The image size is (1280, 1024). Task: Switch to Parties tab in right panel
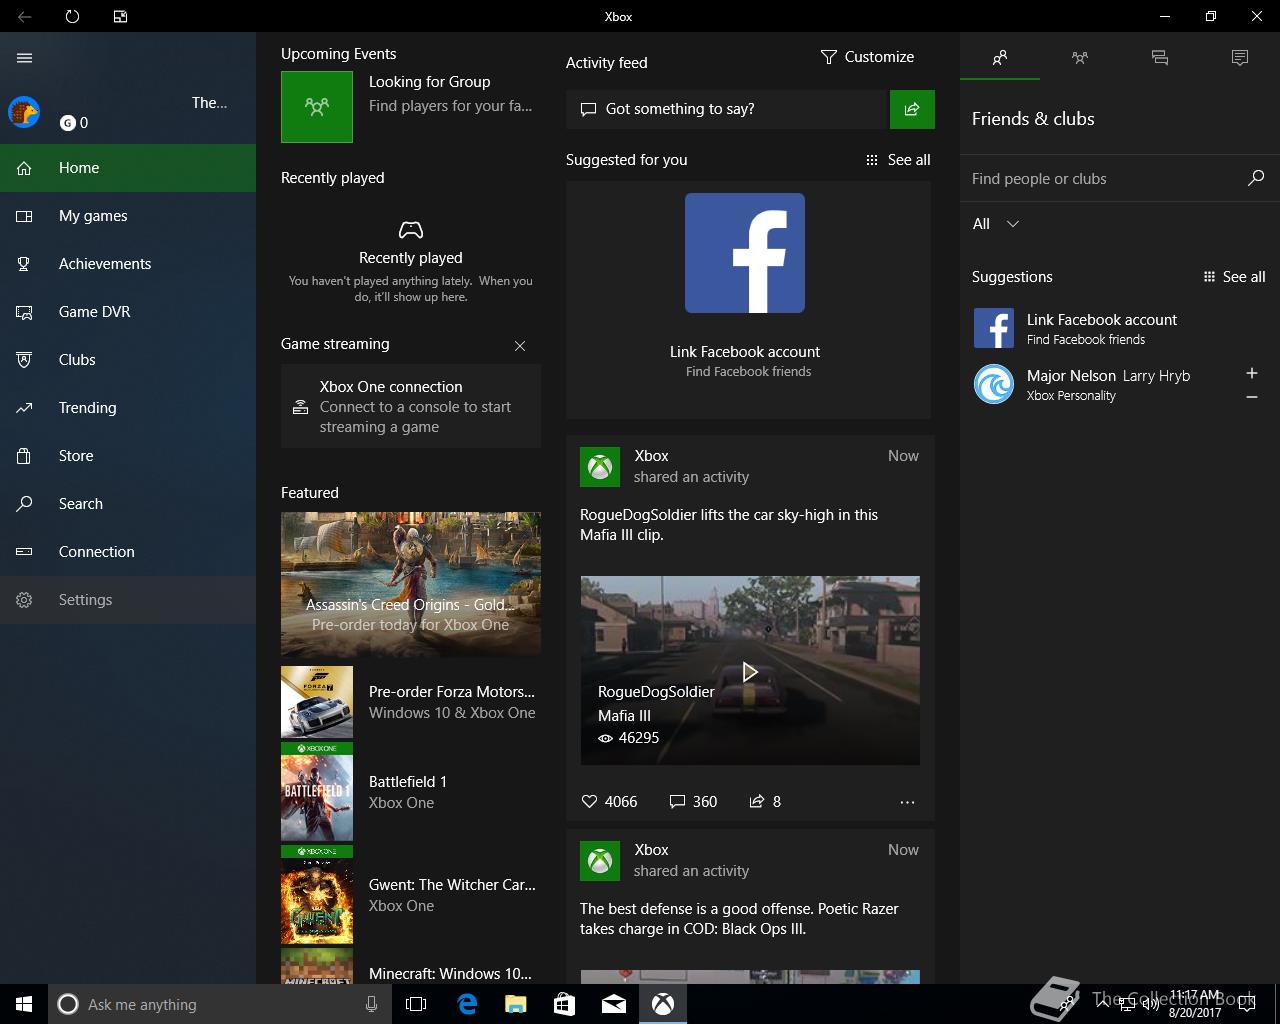click(x=1080, y=58)
